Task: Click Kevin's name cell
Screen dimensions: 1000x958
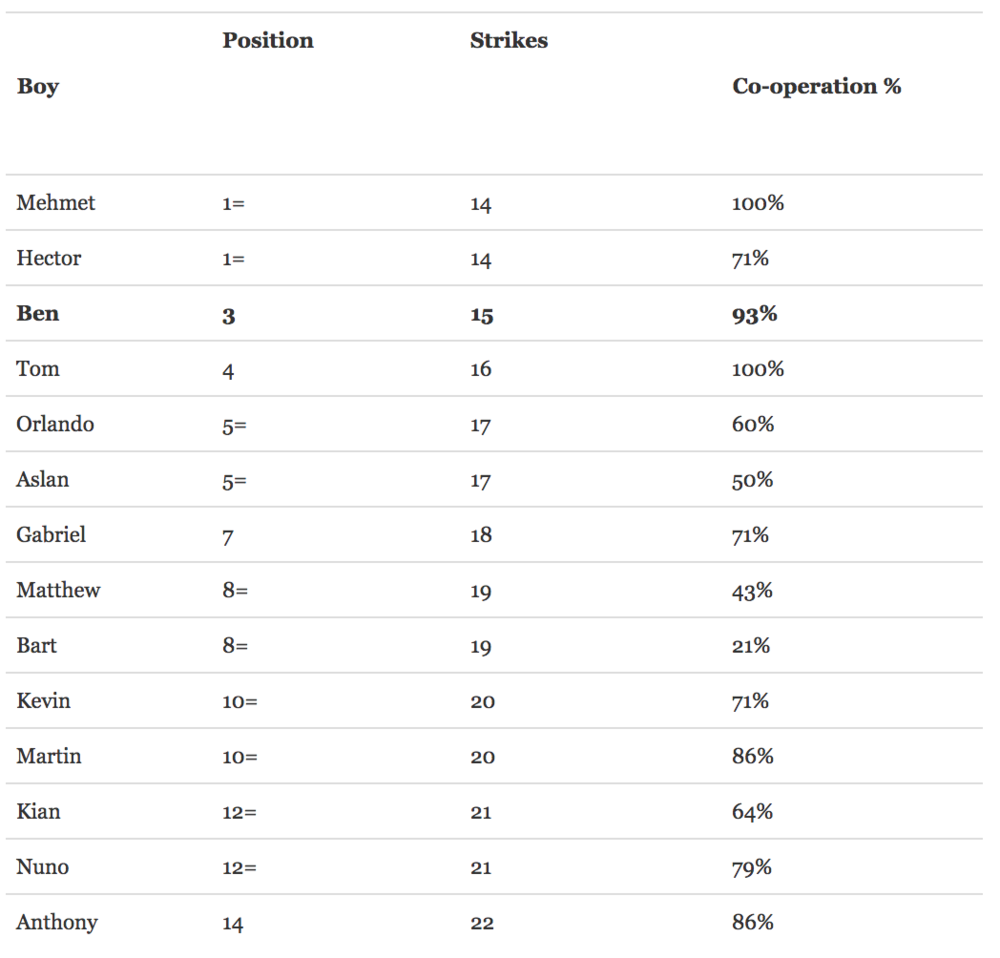Action: click(43, 701)
